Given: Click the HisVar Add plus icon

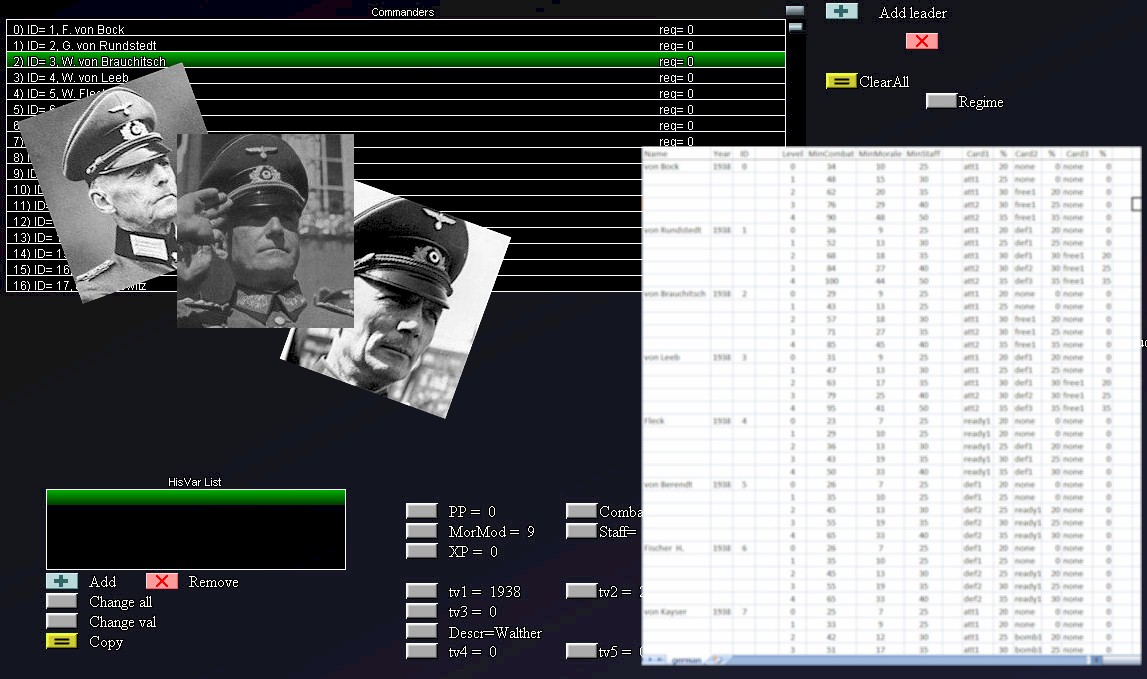Looking at the screenshot, I should [x=62, y=581].
